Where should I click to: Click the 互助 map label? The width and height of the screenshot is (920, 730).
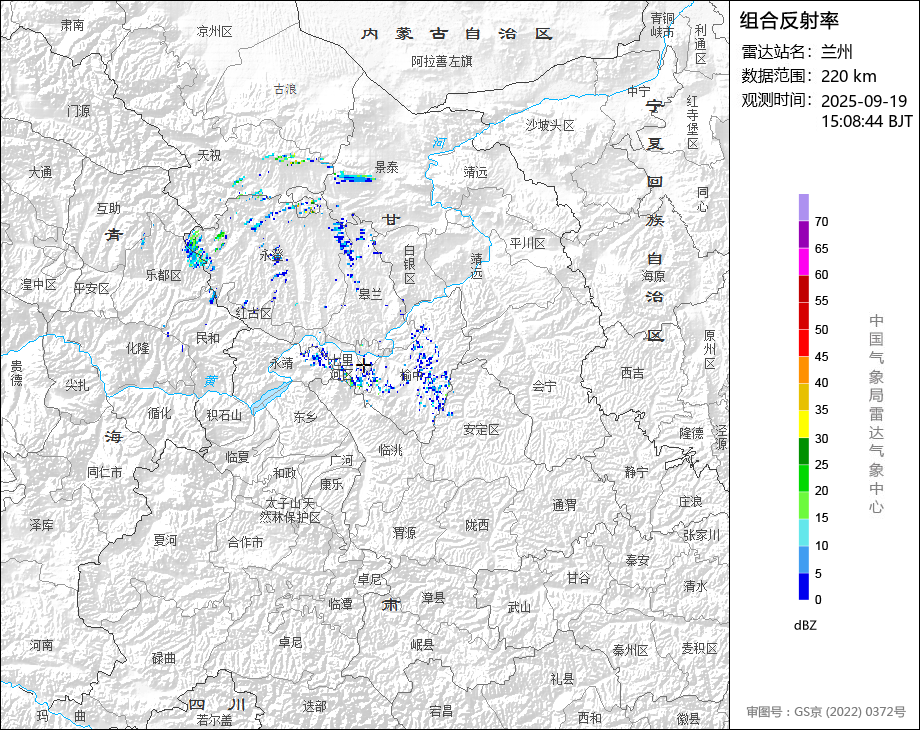(x=109, y=208)
